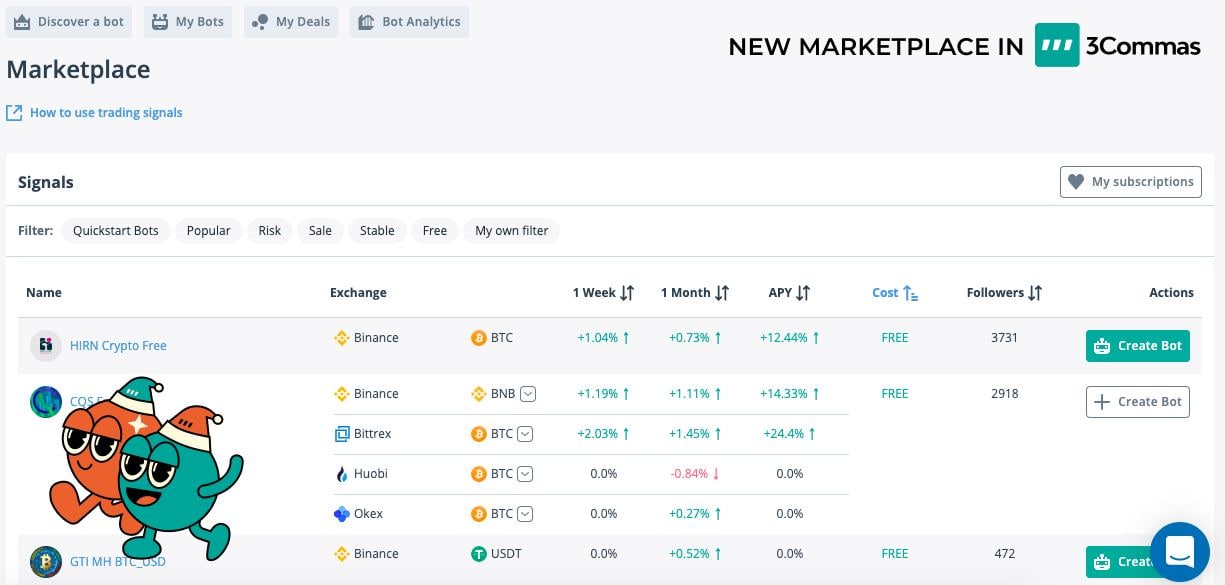Viewport: 1225px width, 585px height.
Task: Click Create Bot for HIRN Crypto Free
Action: 1137,346
